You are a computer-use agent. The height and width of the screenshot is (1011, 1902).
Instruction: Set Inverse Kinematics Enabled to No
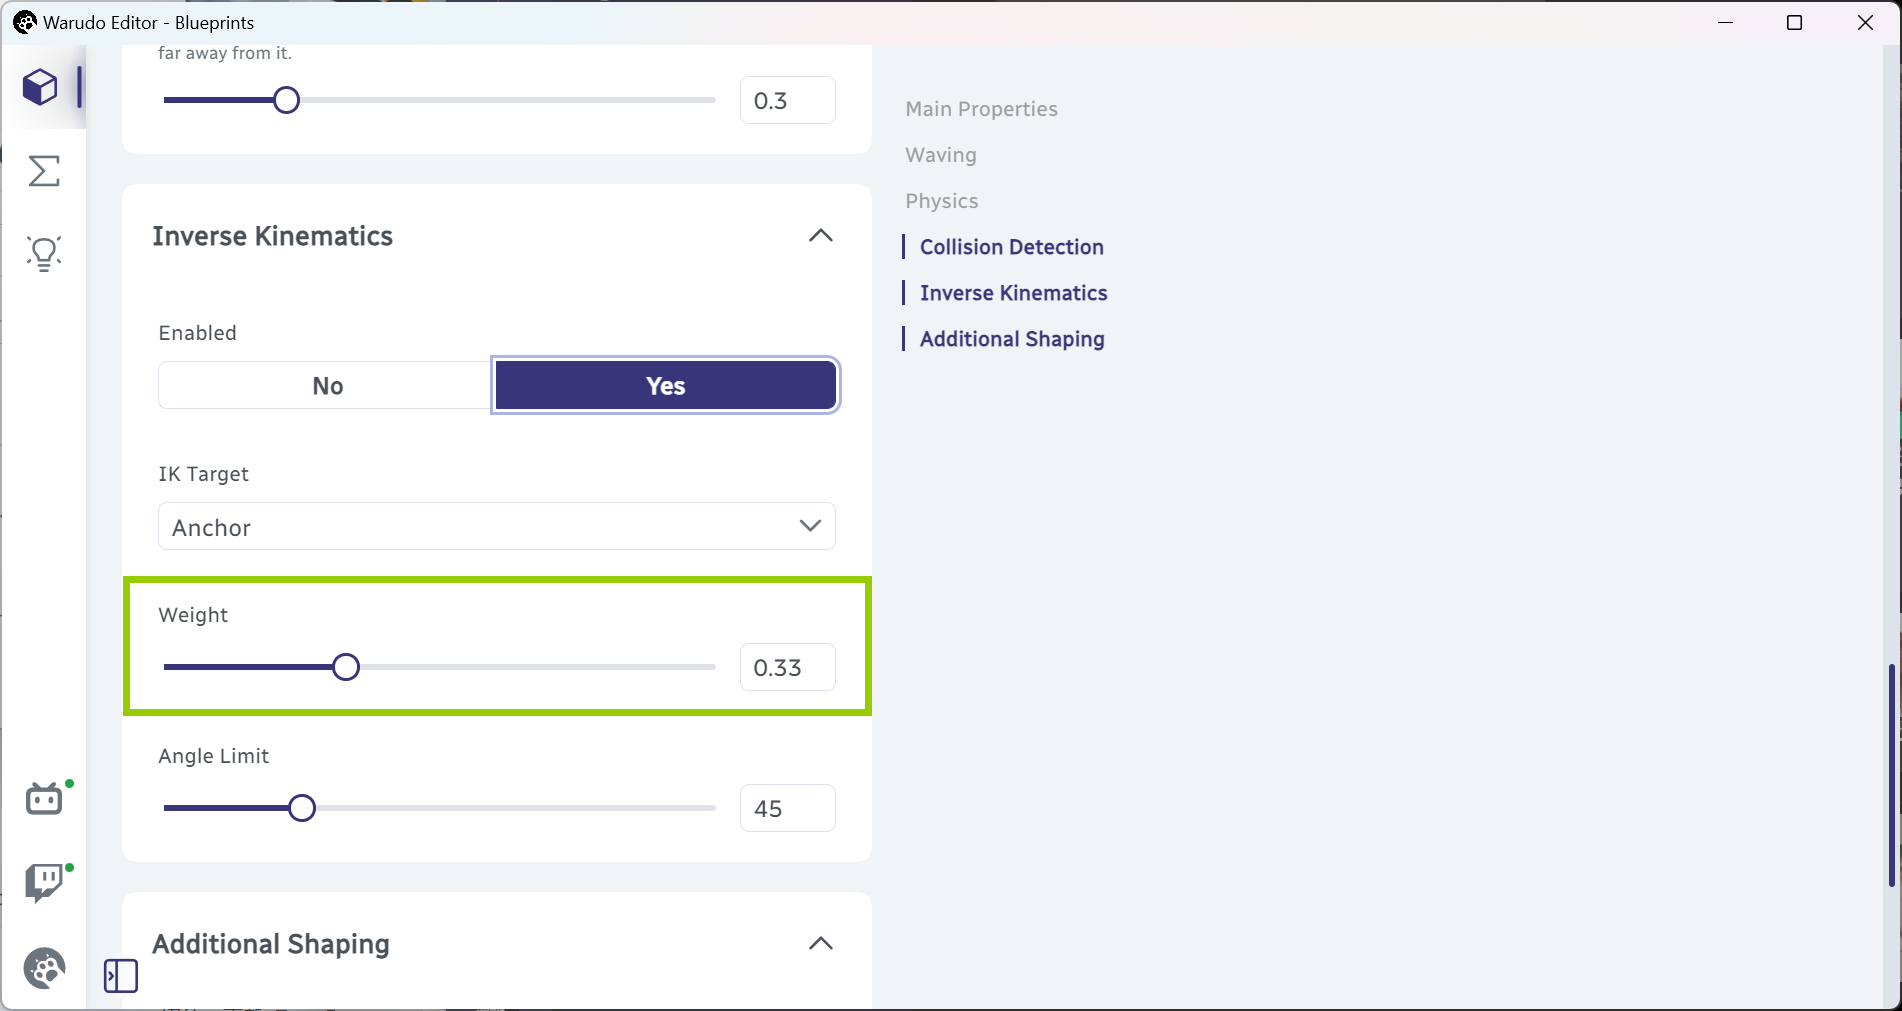[327, 386]
